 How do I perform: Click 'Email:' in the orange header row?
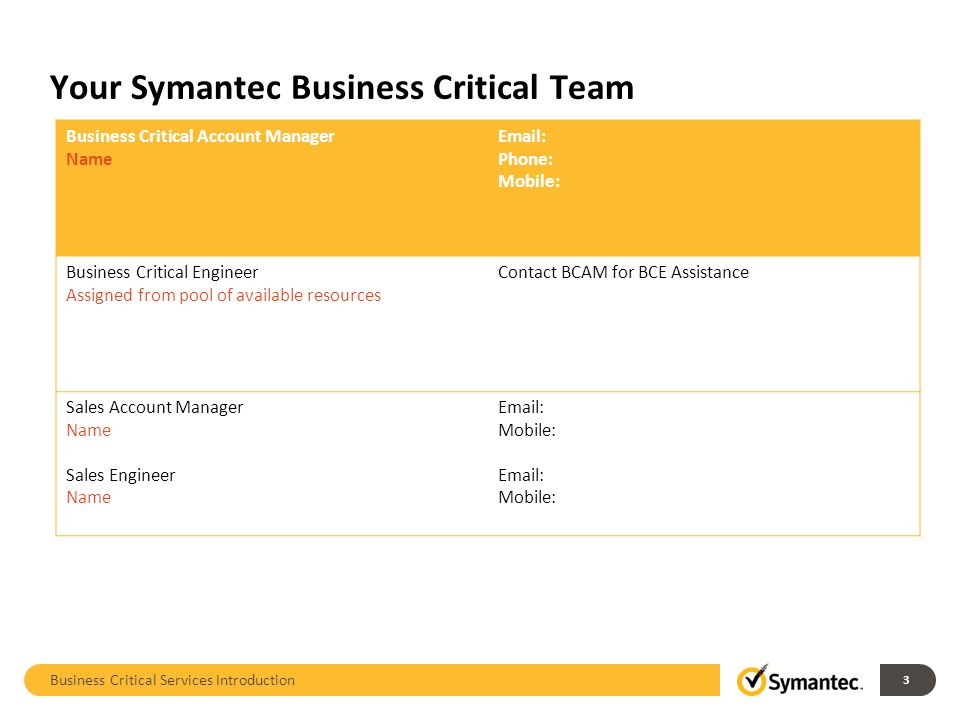click(522, 136)
